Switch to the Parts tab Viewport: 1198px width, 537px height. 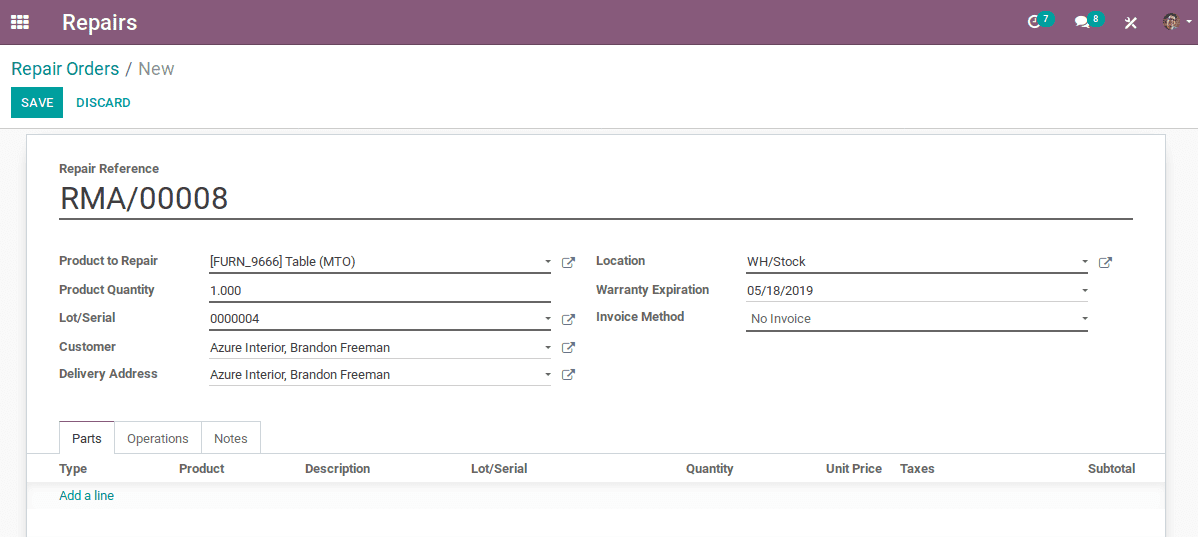click(x=86, y=438)
